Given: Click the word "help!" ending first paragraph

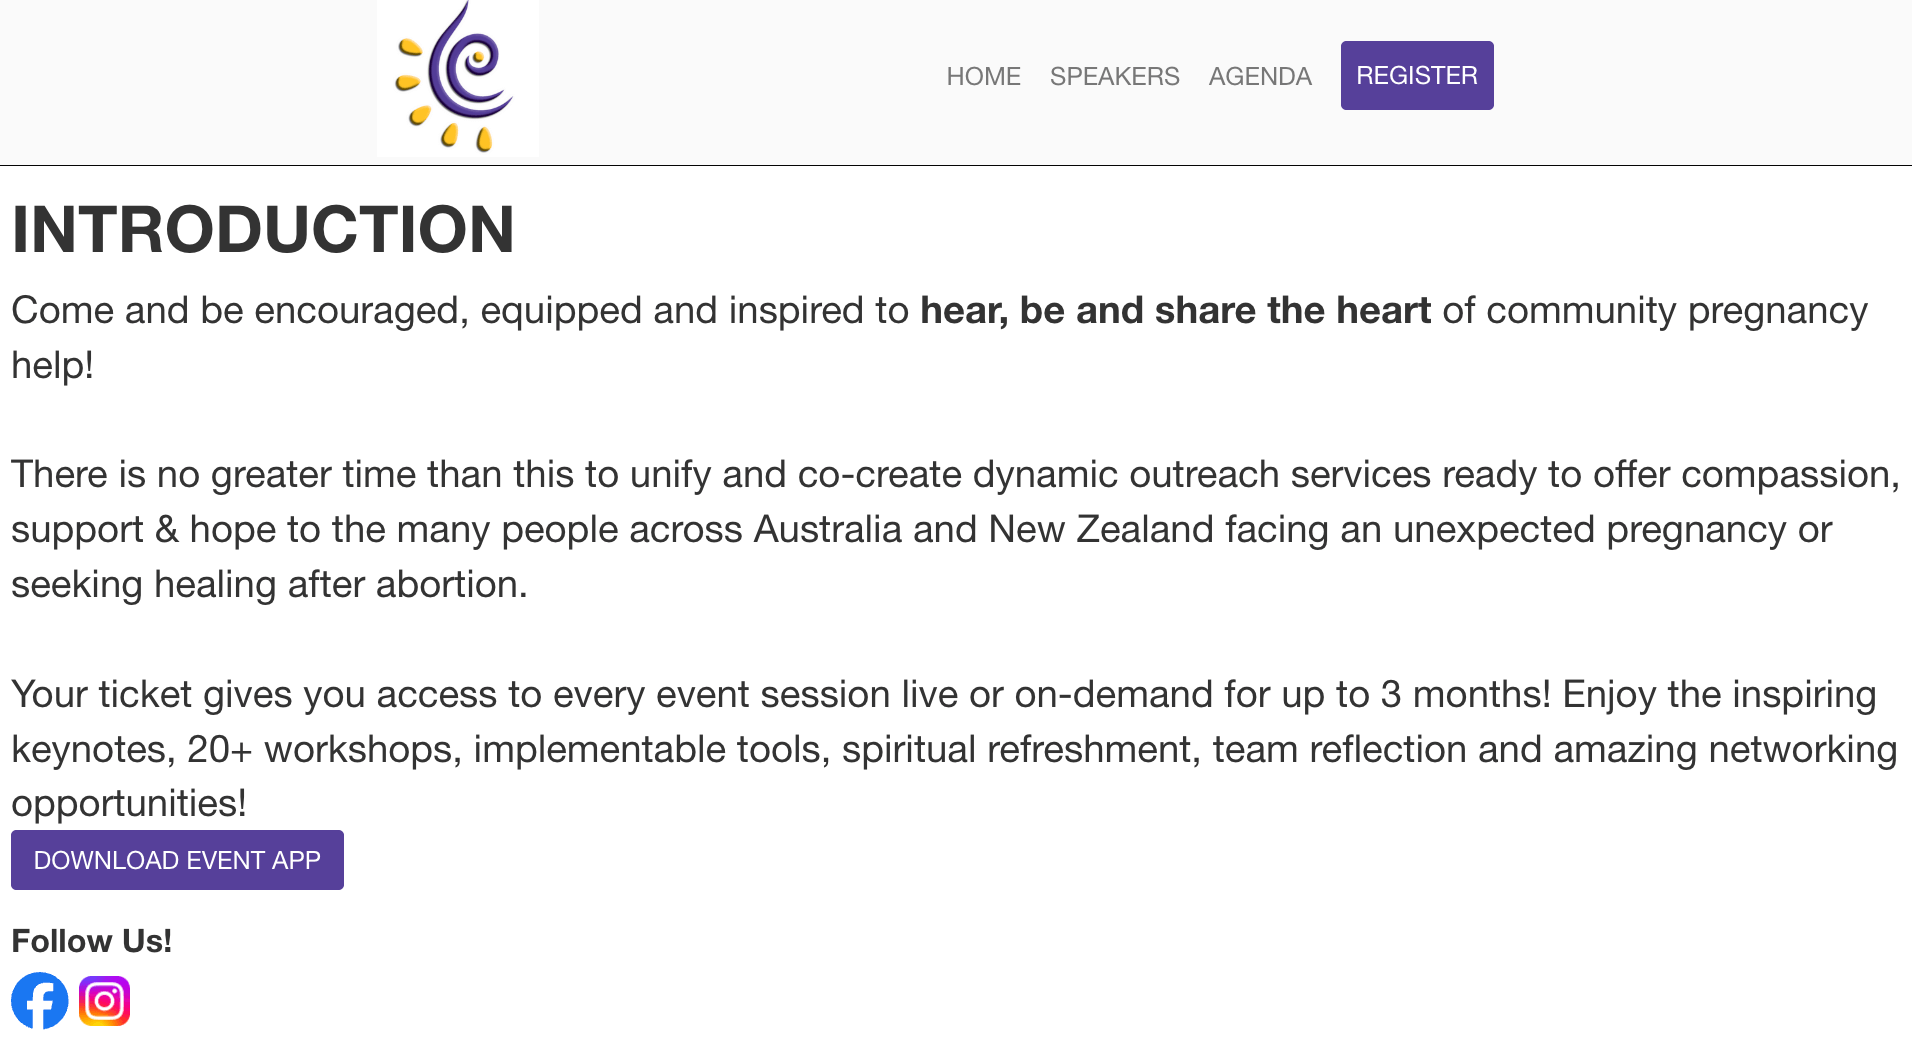Looking at the screenshot, I should pos(52,366).
